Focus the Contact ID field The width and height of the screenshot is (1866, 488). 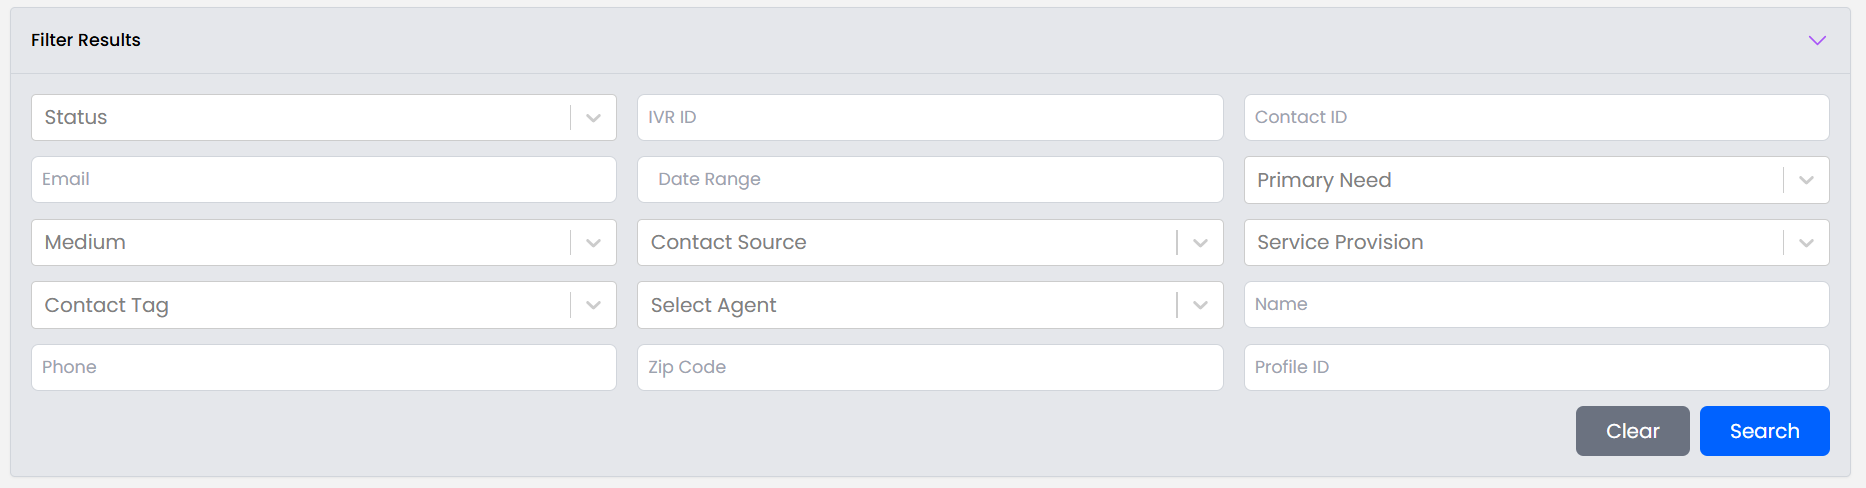1535,118
